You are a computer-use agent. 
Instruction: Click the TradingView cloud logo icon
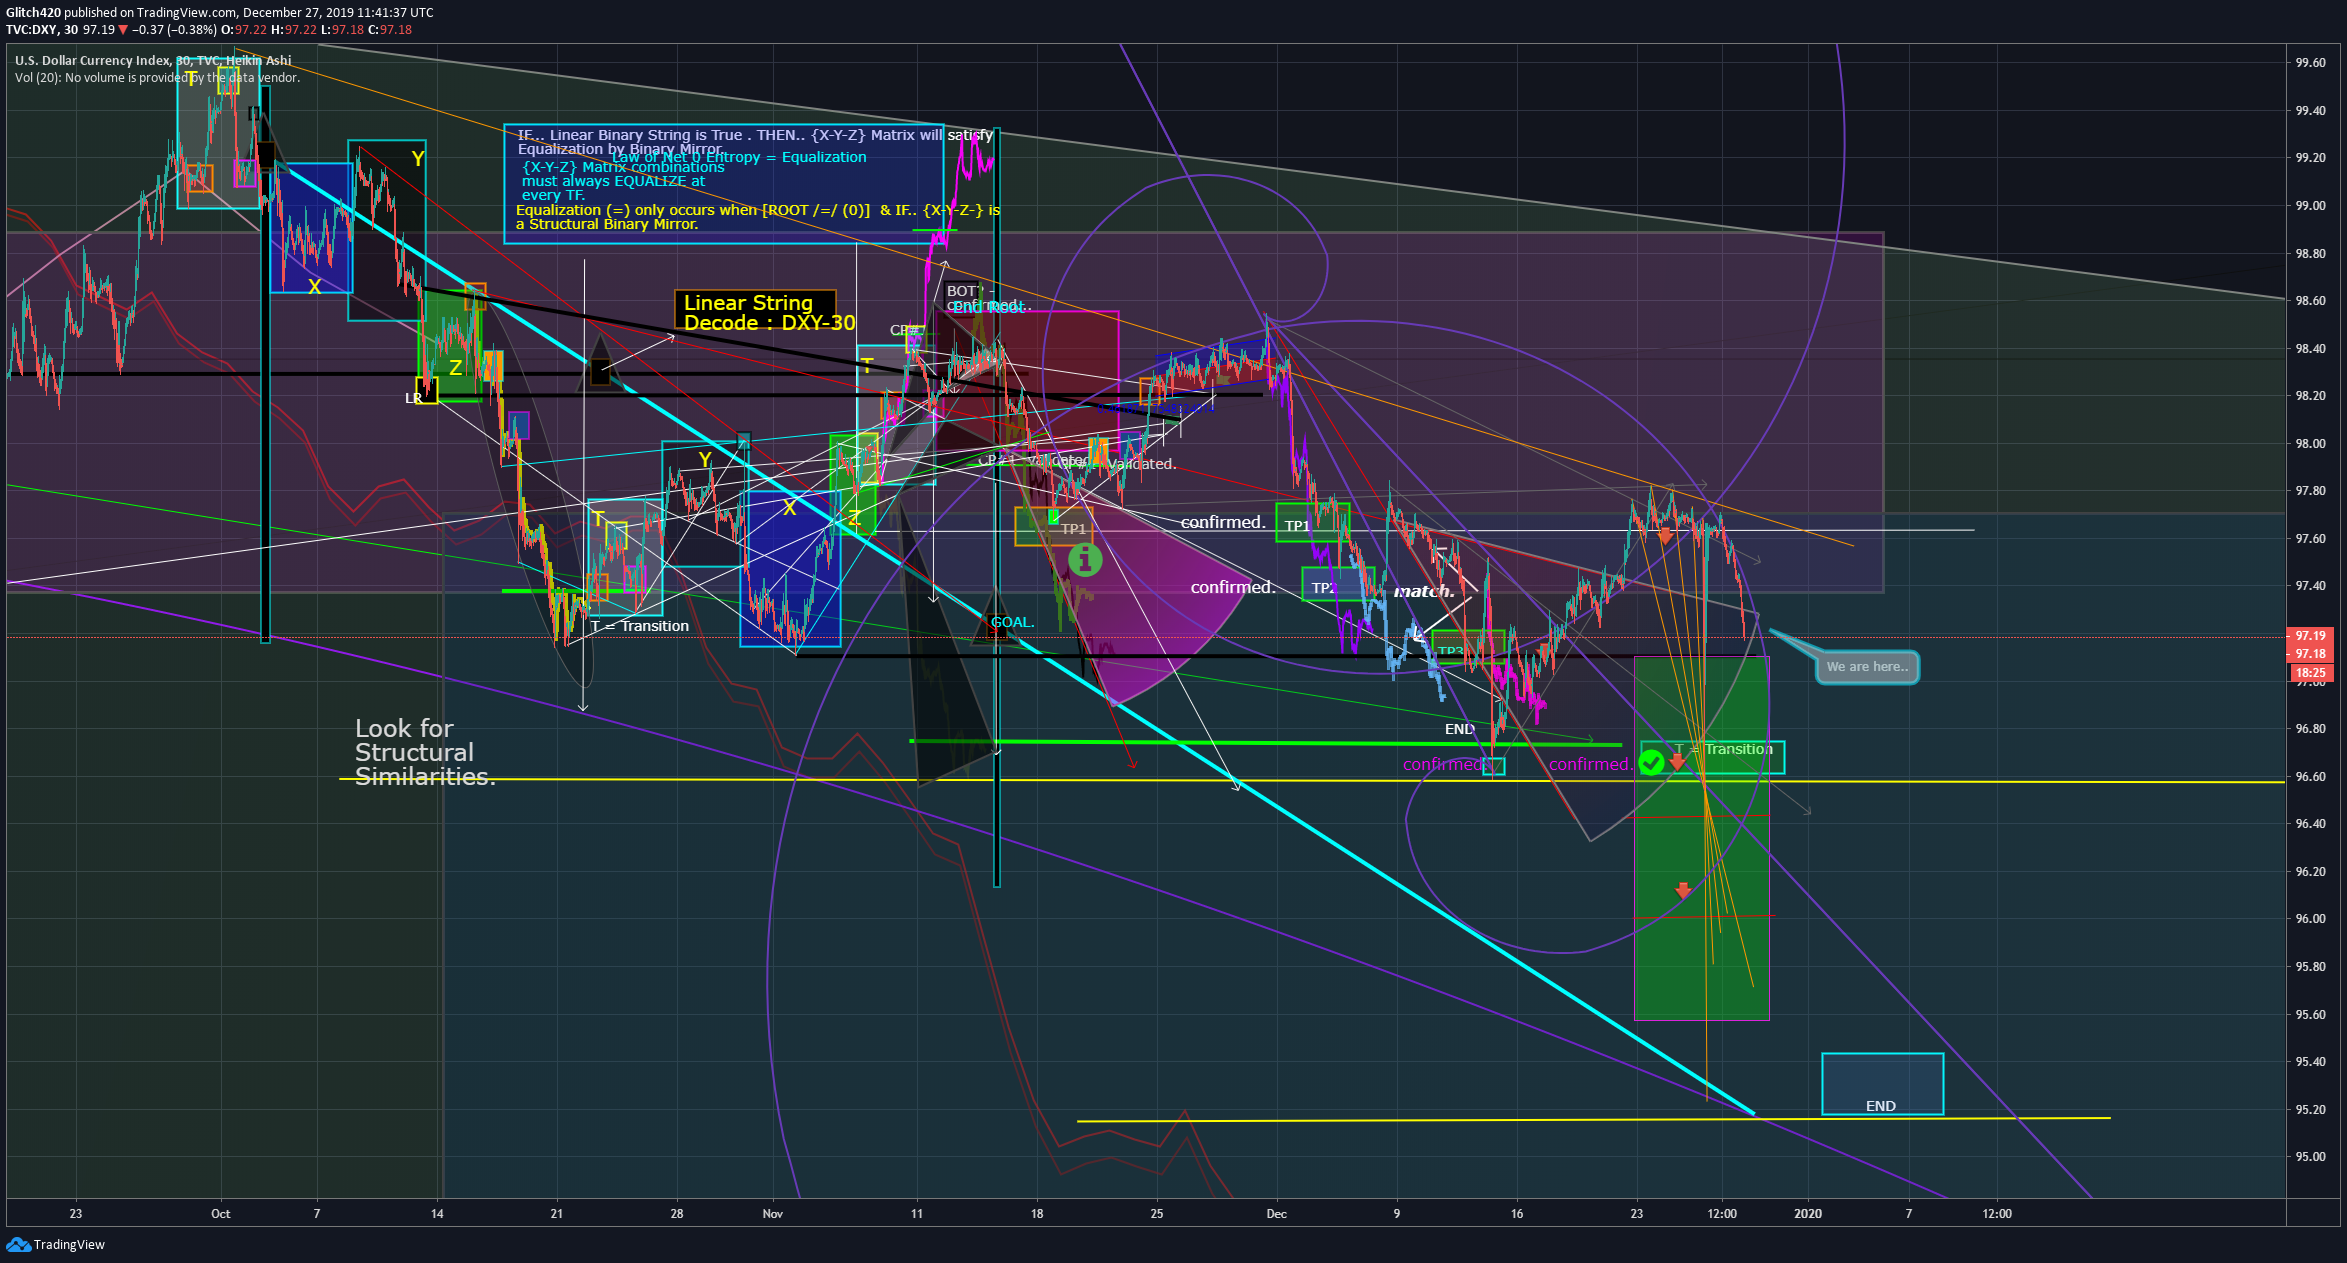tap(18, 1244)
